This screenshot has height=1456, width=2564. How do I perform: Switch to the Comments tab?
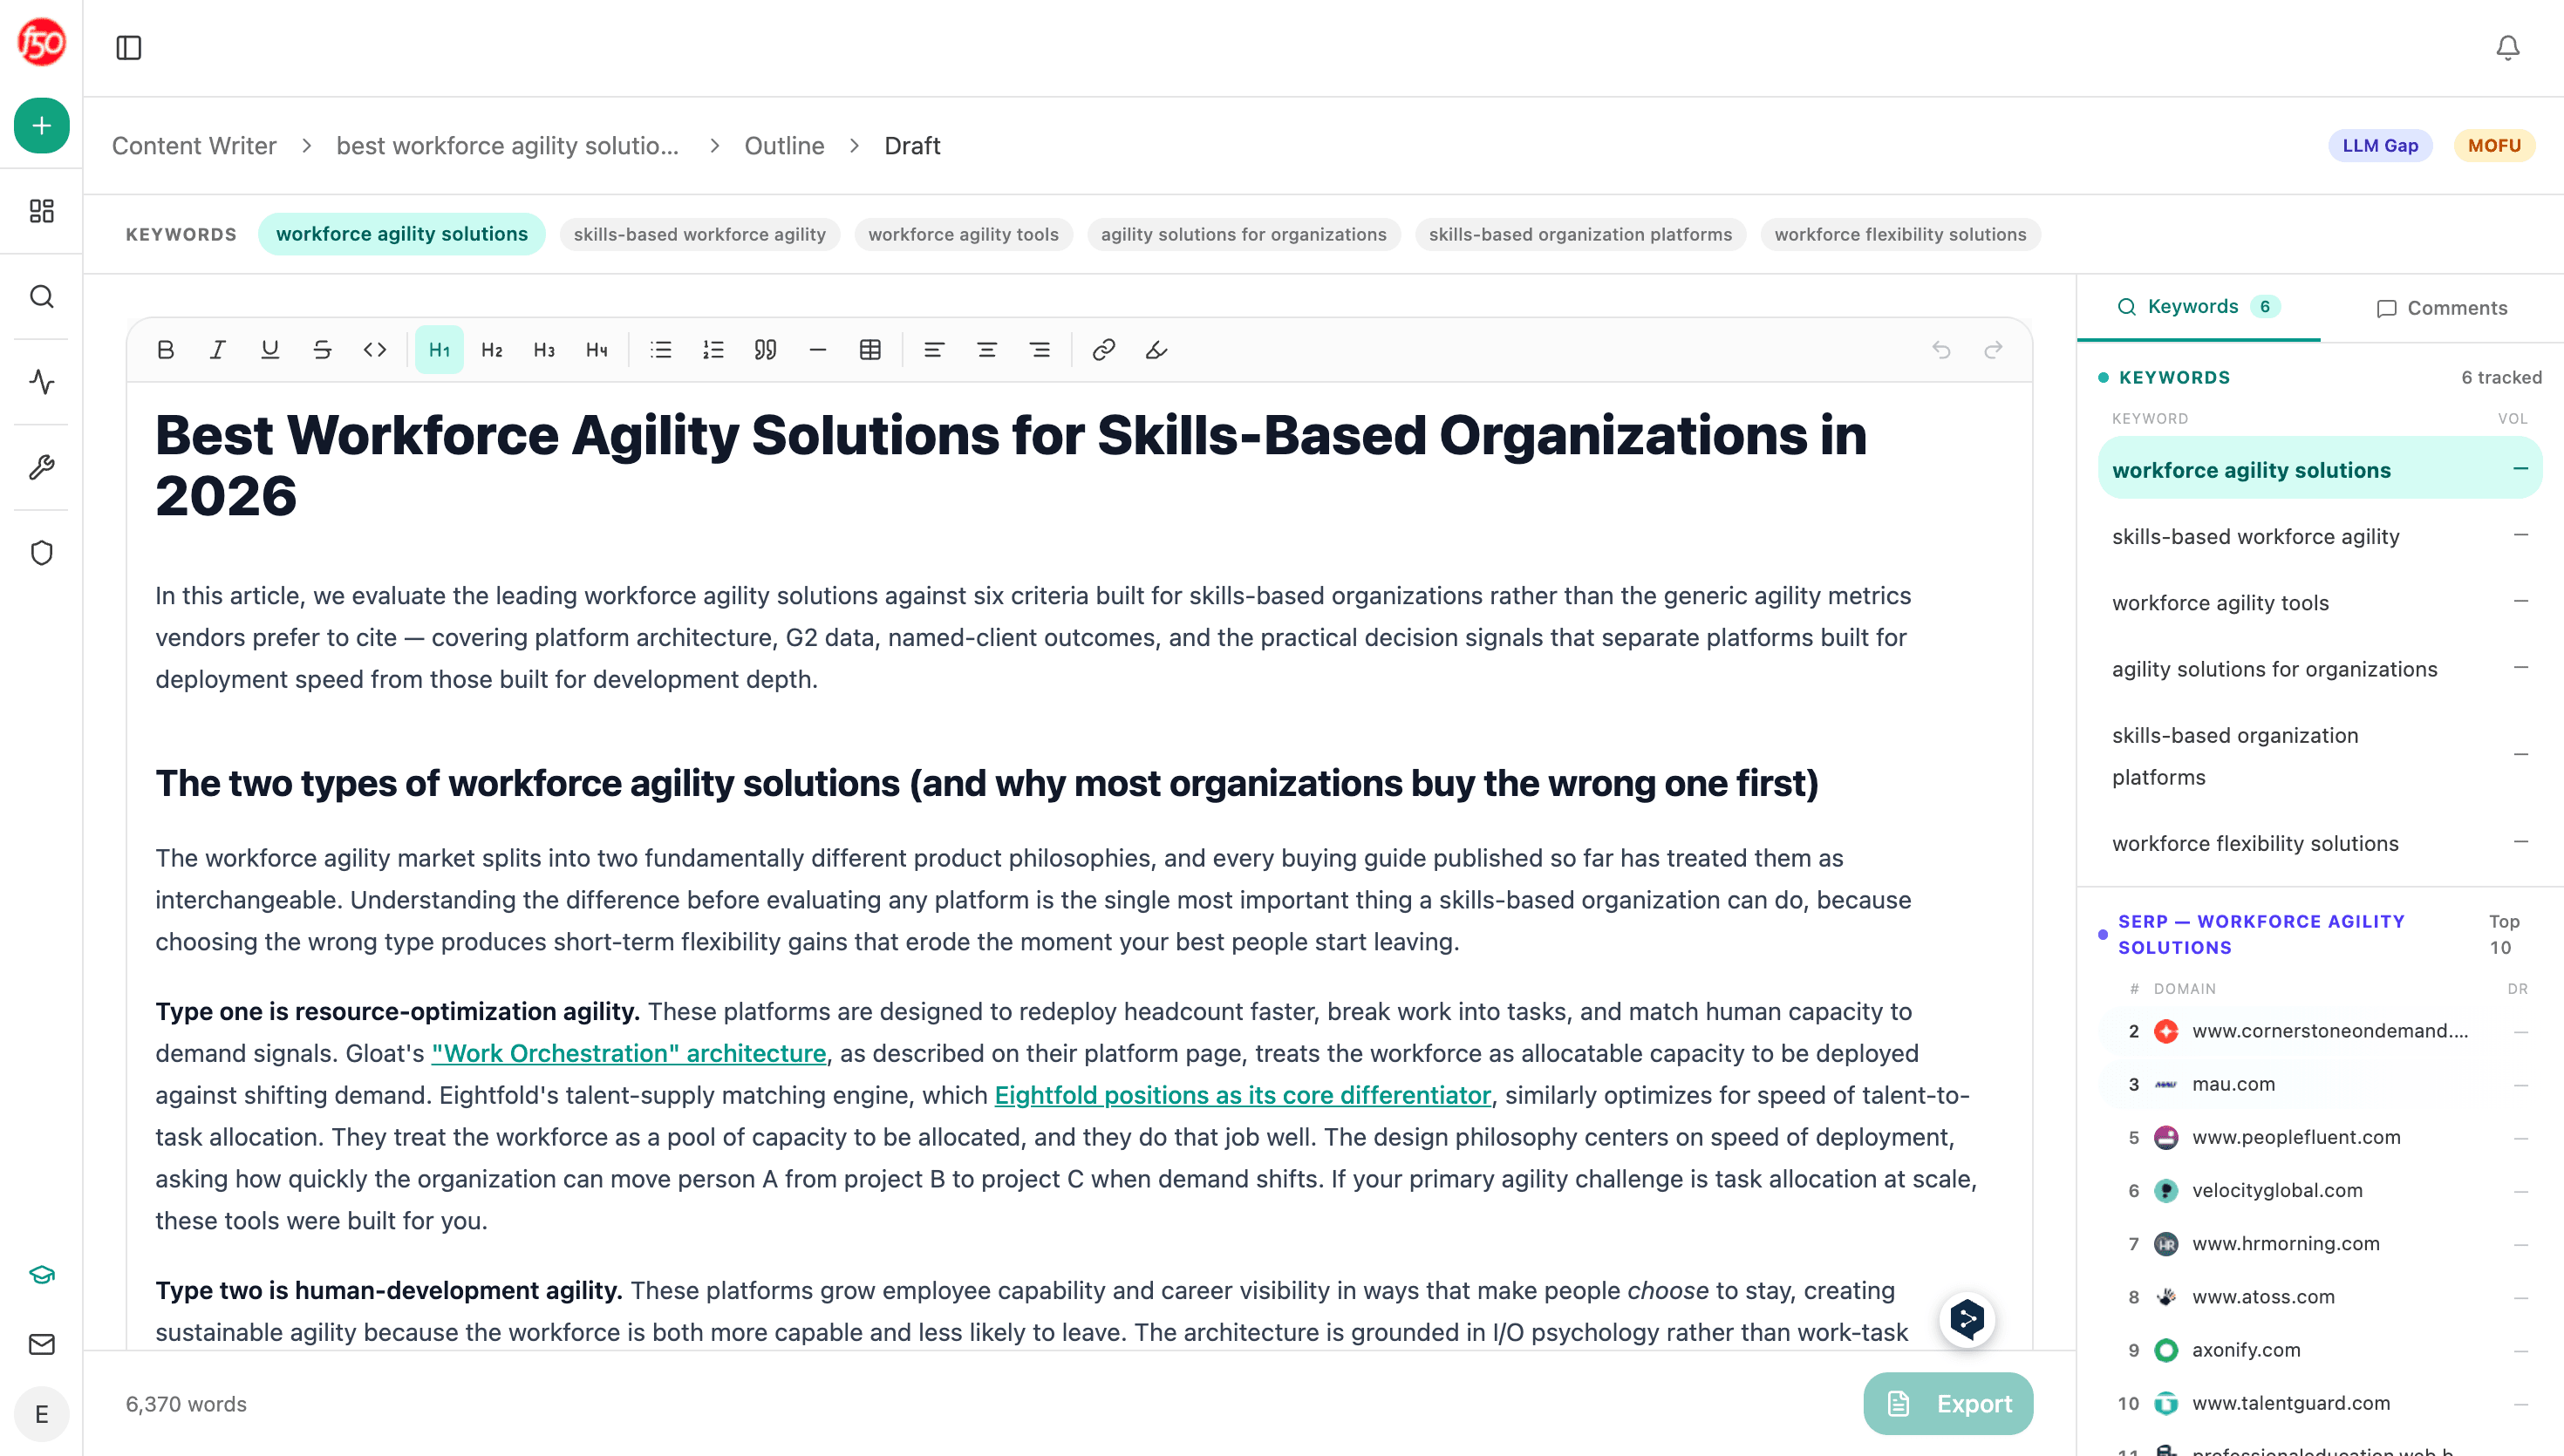click(2442, 308)
